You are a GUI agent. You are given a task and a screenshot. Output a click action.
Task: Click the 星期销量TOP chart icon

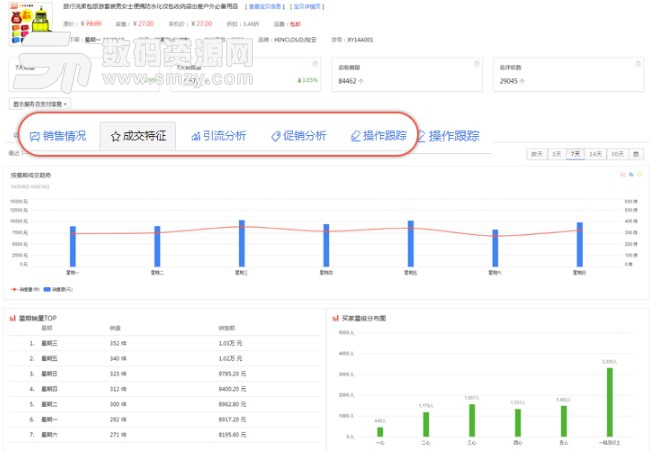coord(13,318)
